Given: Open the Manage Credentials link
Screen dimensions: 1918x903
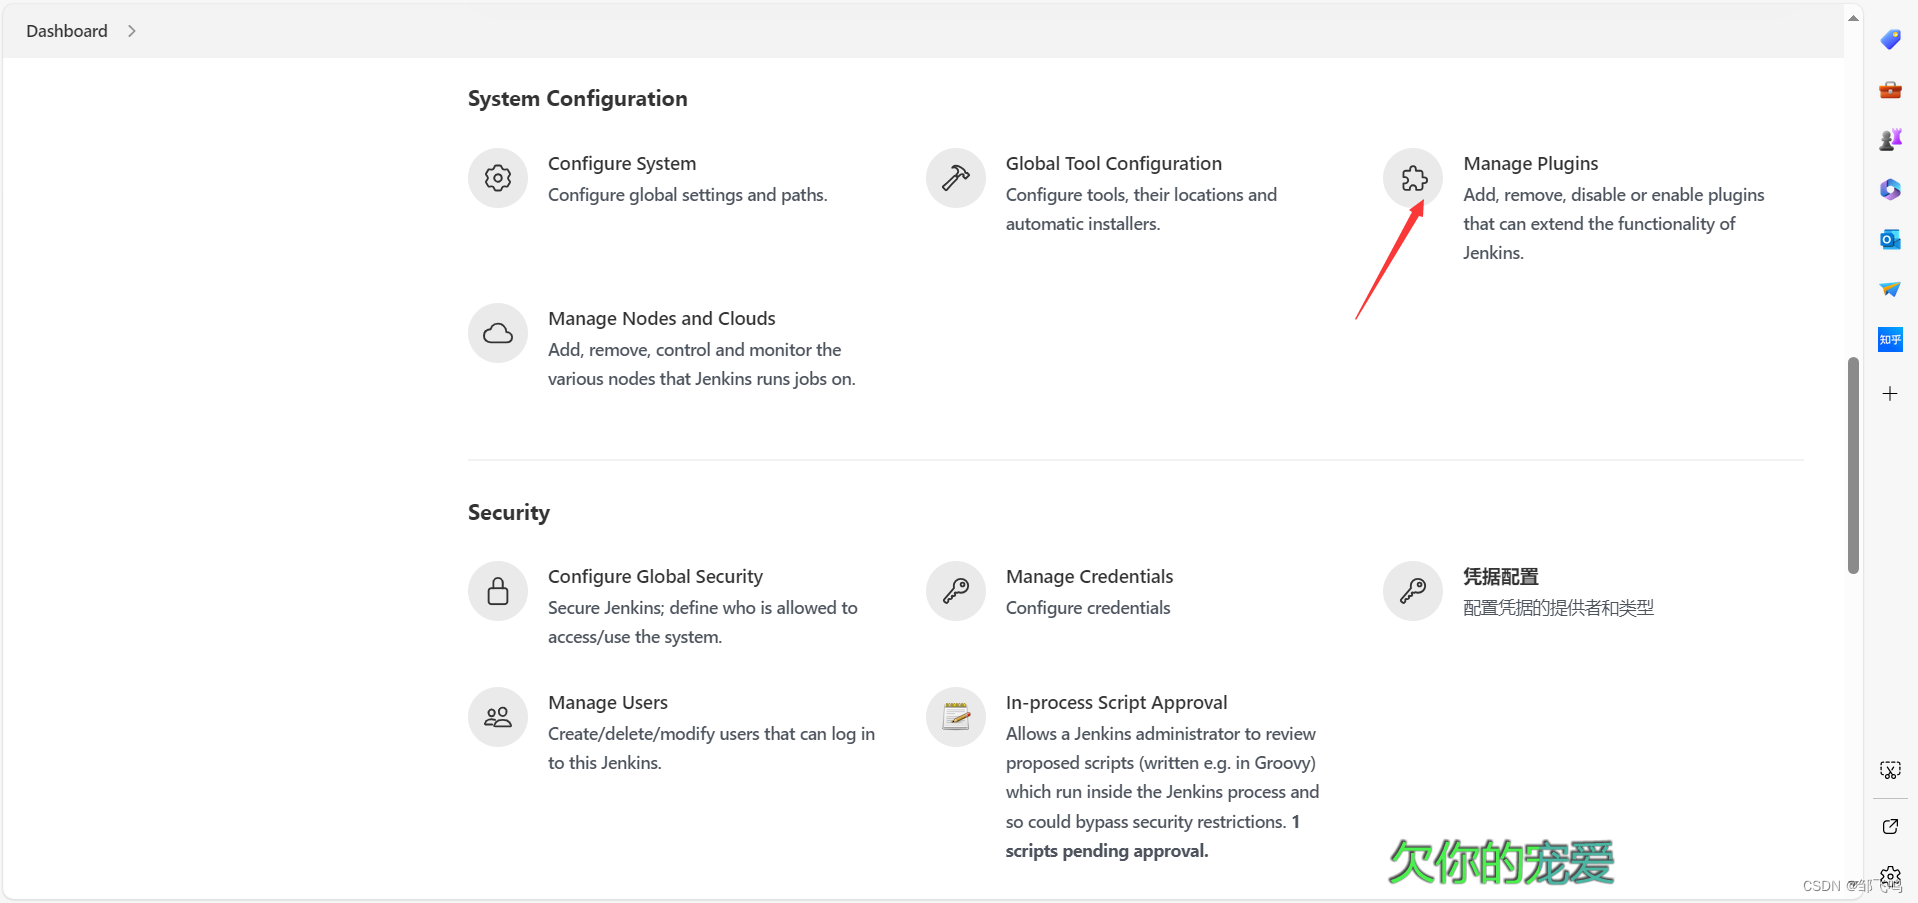Looking at the screenshot, I should click(x=1089, y=576).
